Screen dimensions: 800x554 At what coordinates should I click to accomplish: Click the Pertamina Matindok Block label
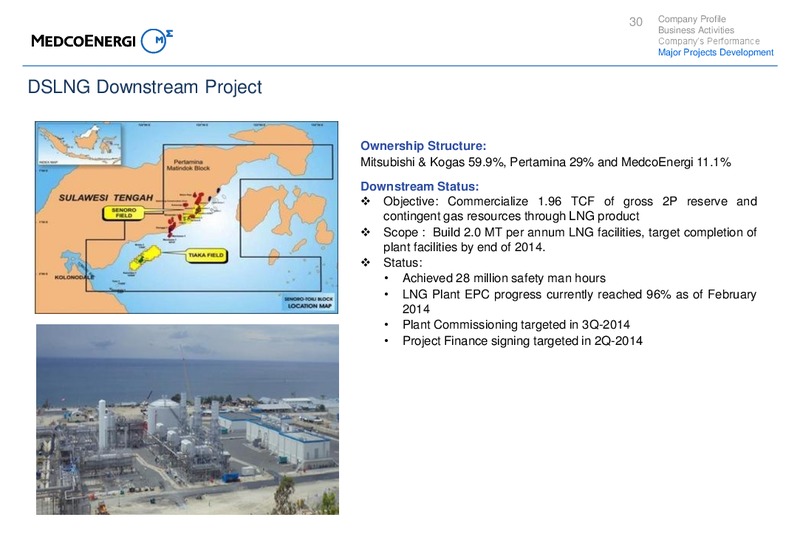[x=188, y=165]
